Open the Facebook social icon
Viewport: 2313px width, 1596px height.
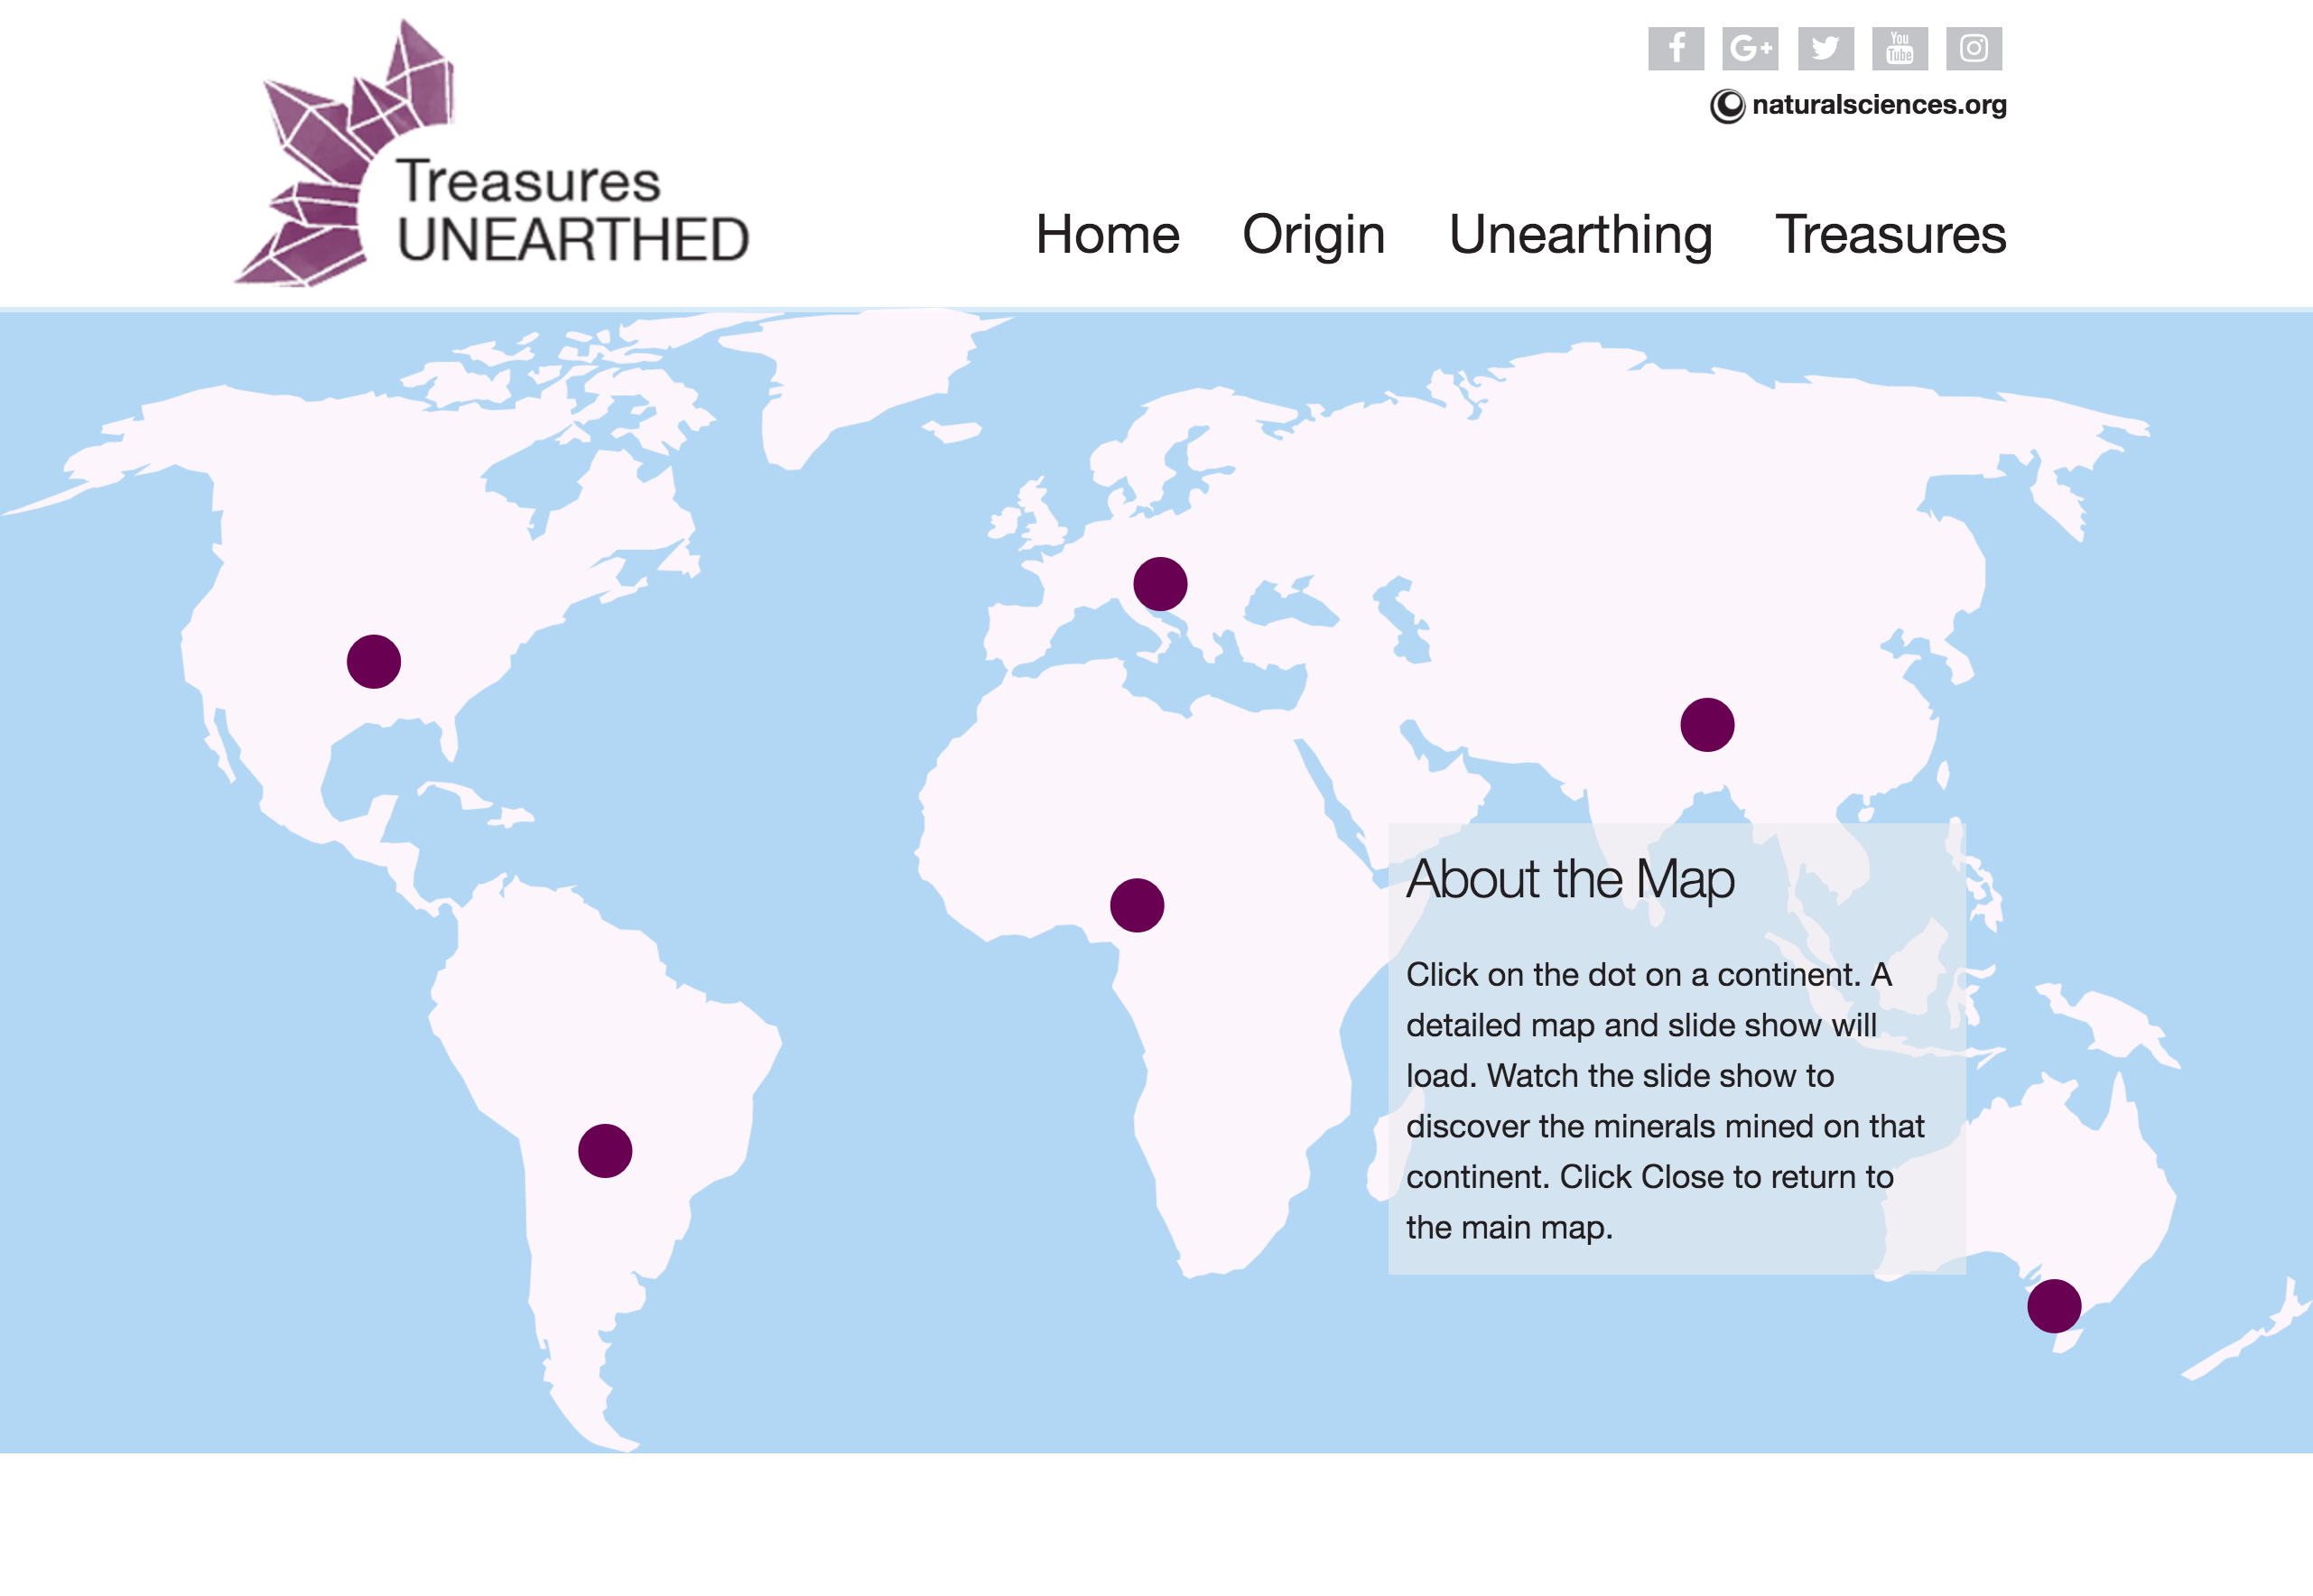[x=1676, y=49]
